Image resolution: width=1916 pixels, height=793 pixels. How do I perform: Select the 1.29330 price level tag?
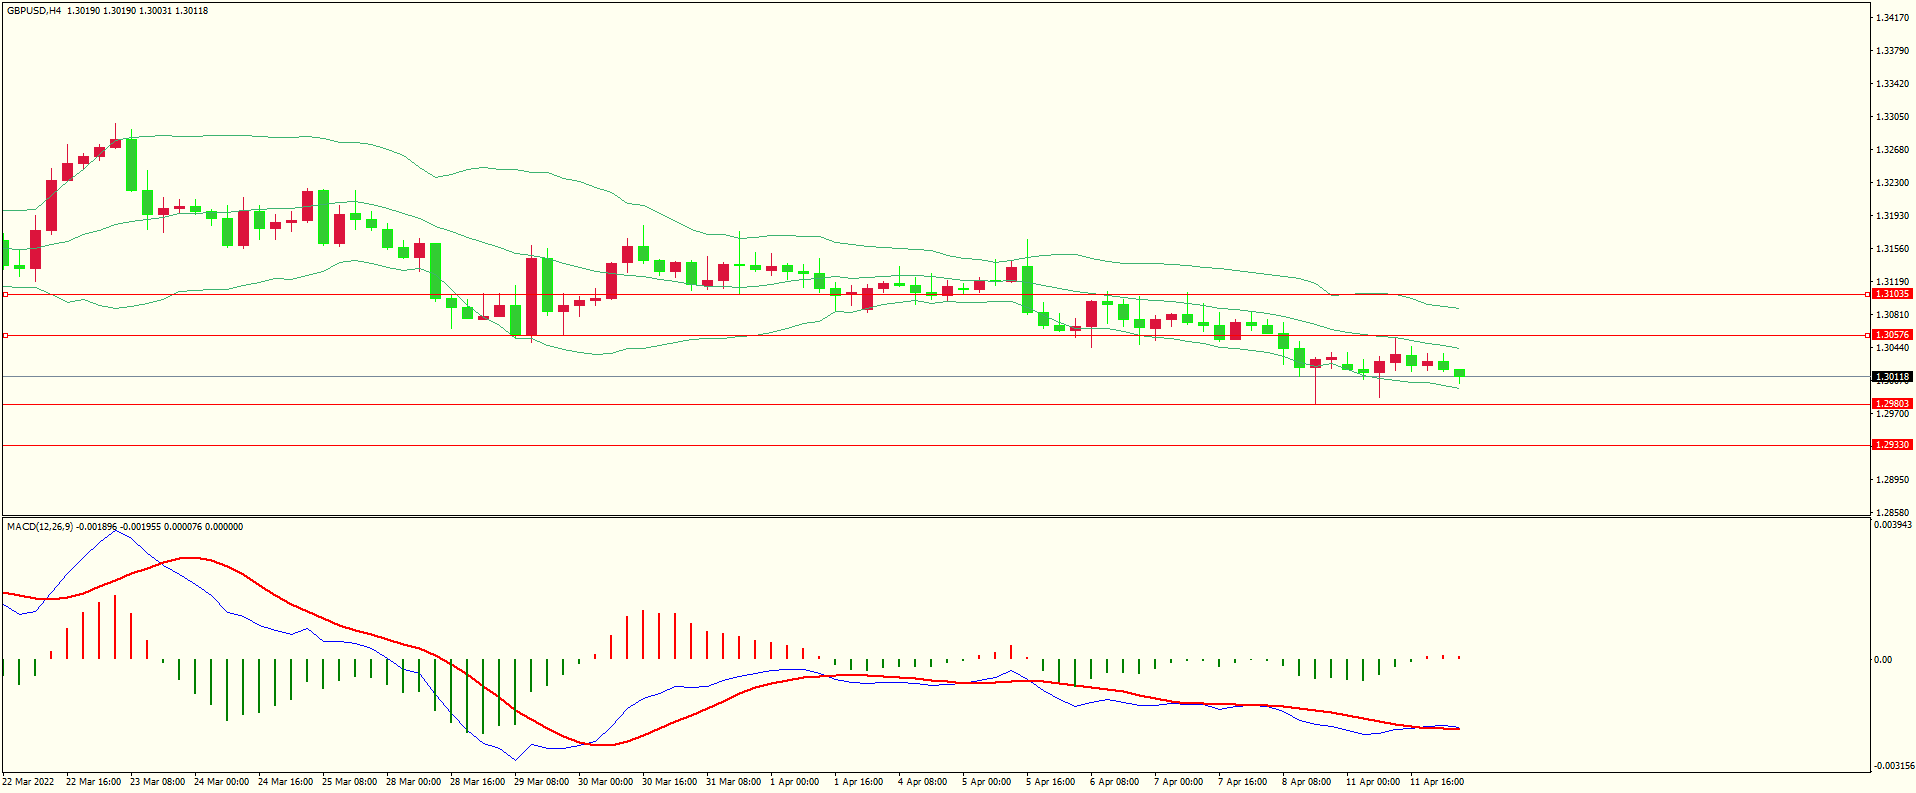point(1891,445)
